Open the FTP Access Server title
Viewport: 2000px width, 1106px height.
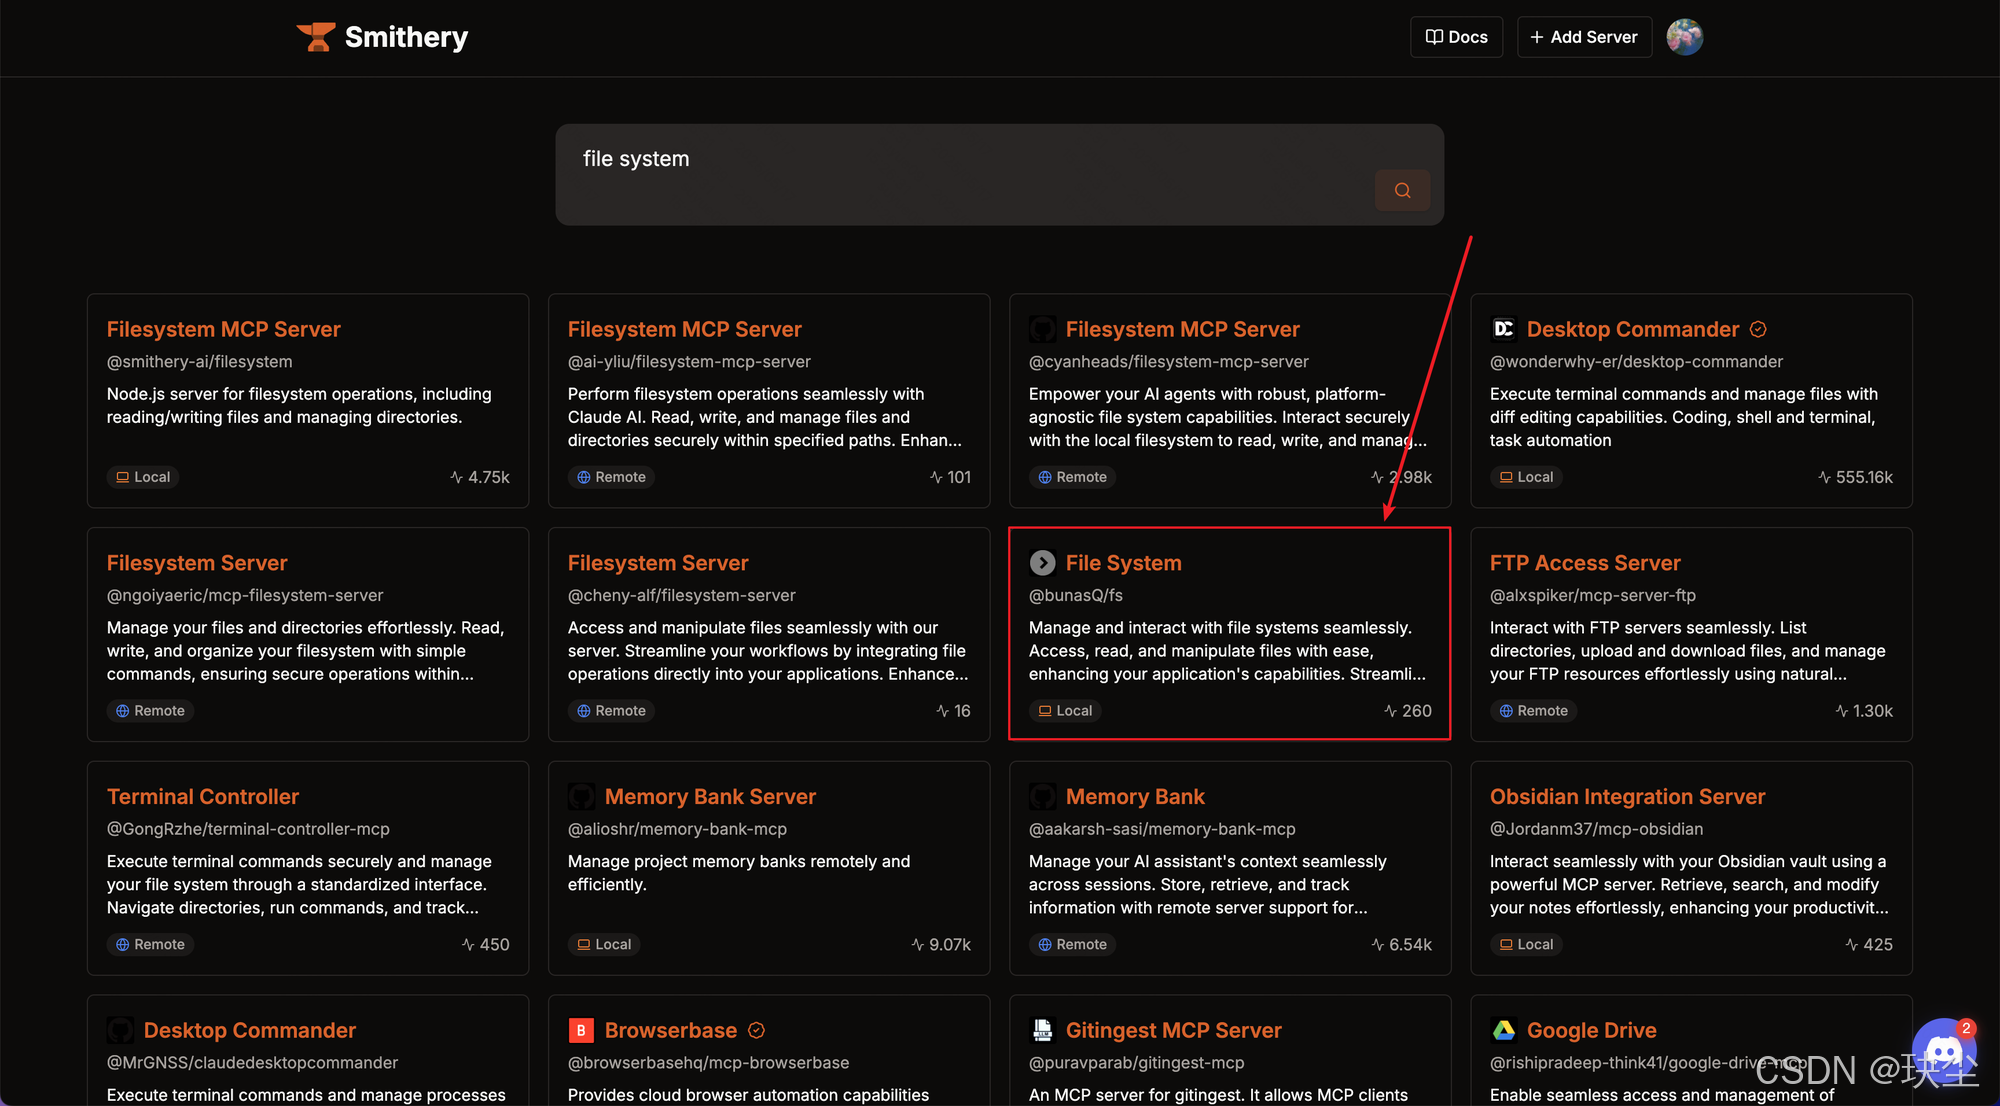(1584, 563)
